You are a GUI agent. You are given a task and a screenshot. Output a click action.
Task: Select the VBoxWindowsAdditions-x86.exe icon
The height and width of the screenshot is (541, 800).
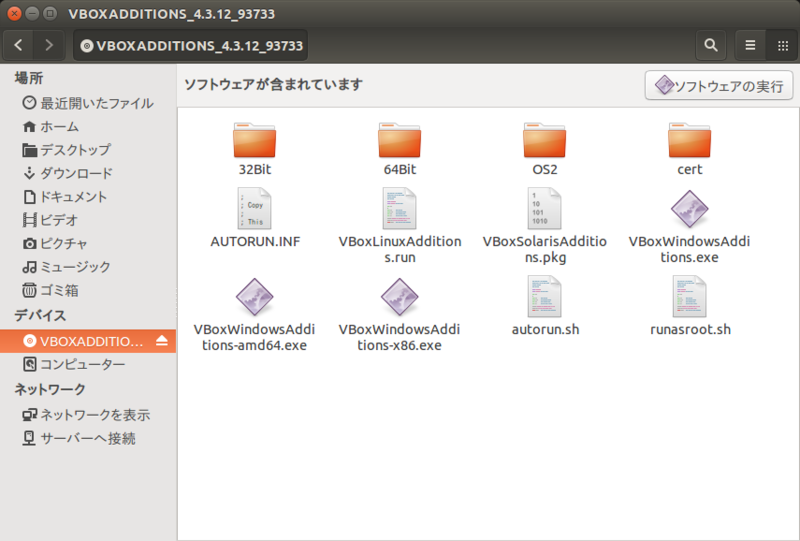pyautogui.click(x=399, y=297)
